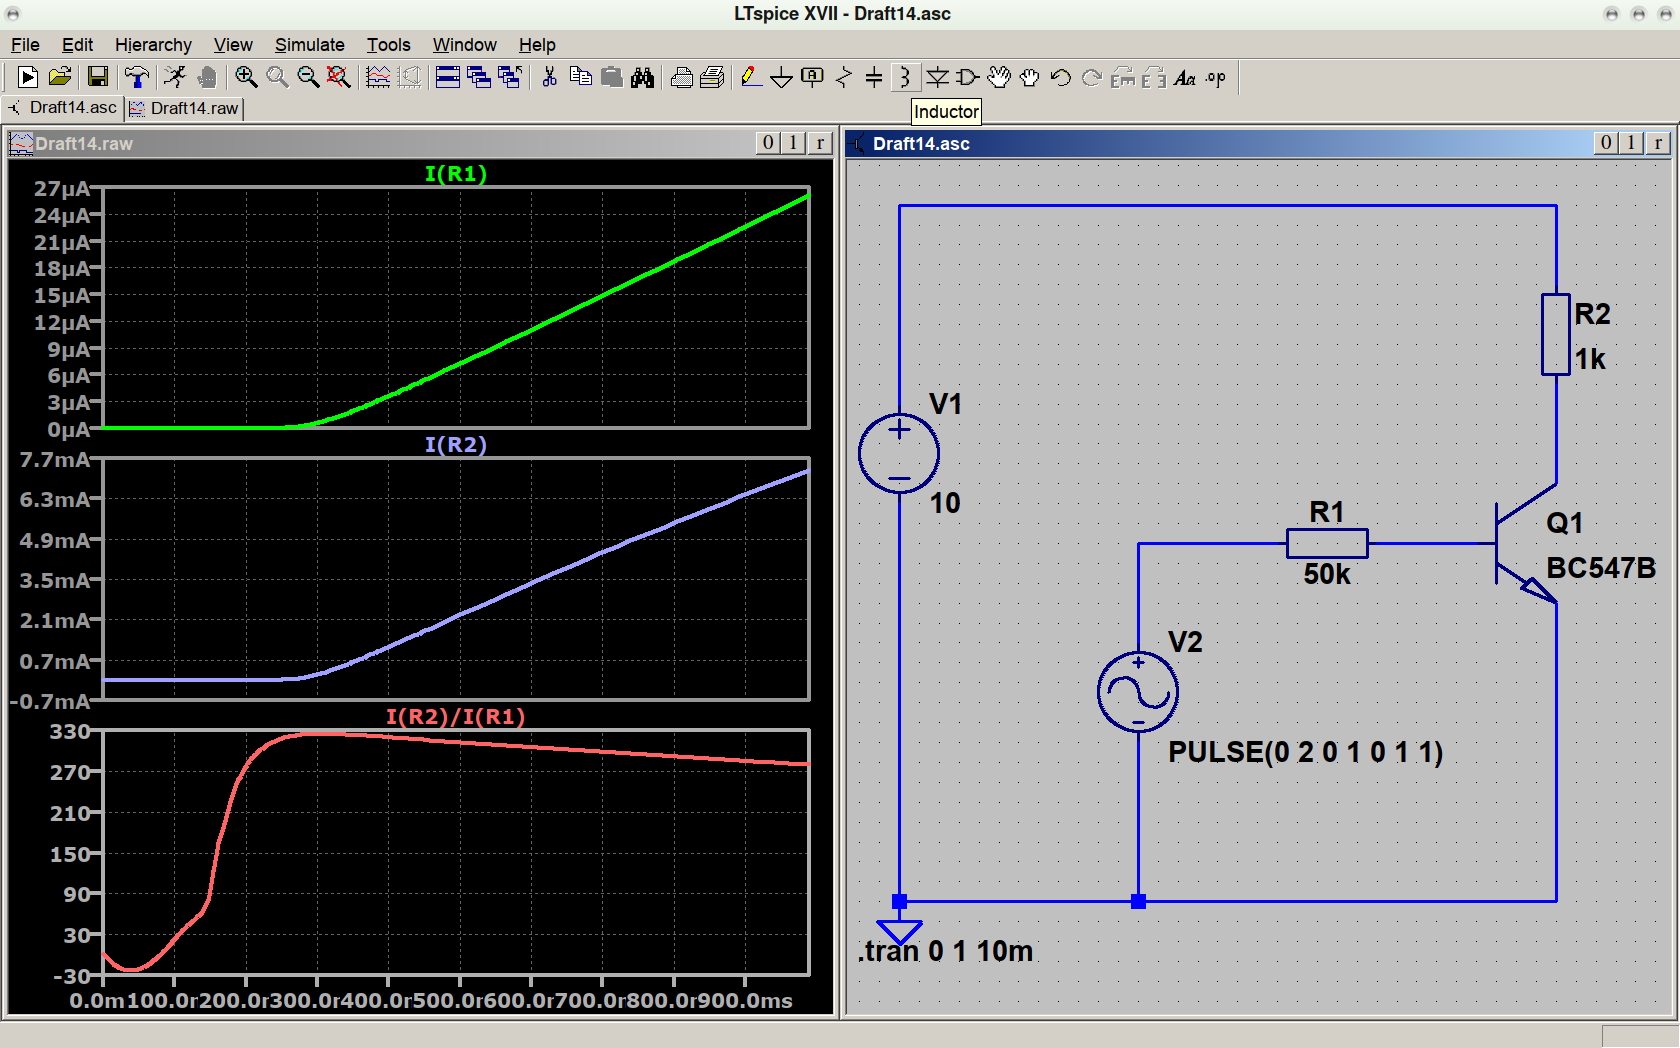Open the View menu
The width and height of the screenshot is (1680, 1048).
(233, 45)
